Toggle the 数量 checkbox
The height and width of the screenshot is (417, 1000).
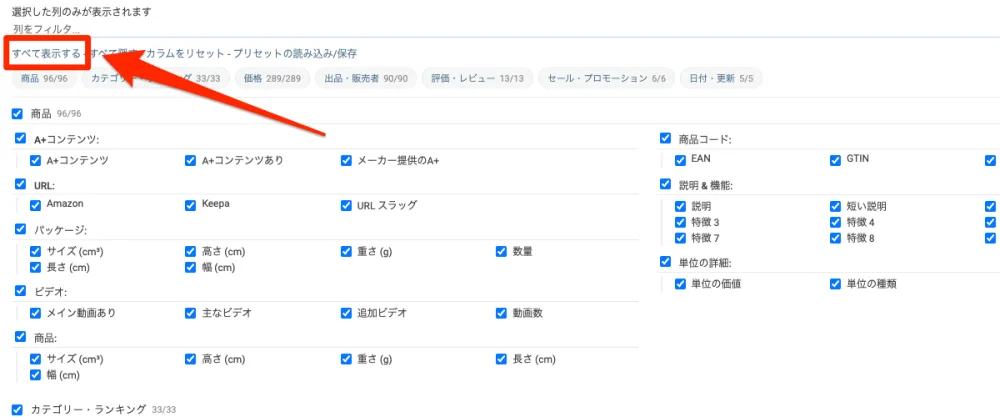(501, 251)
